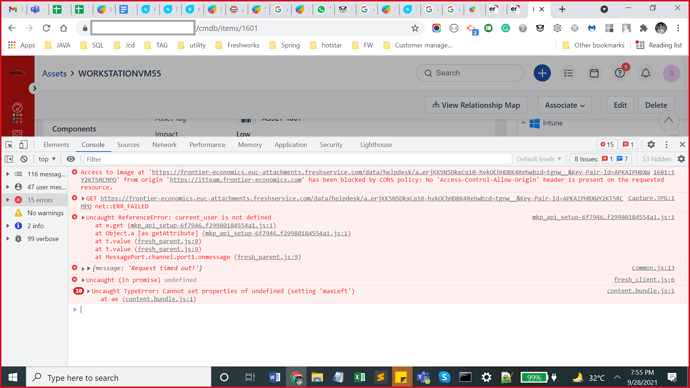Viewport: 690px width, 388px height.
Task: Click the scroll-to-top round arrow button
Action: pos(668,120)
